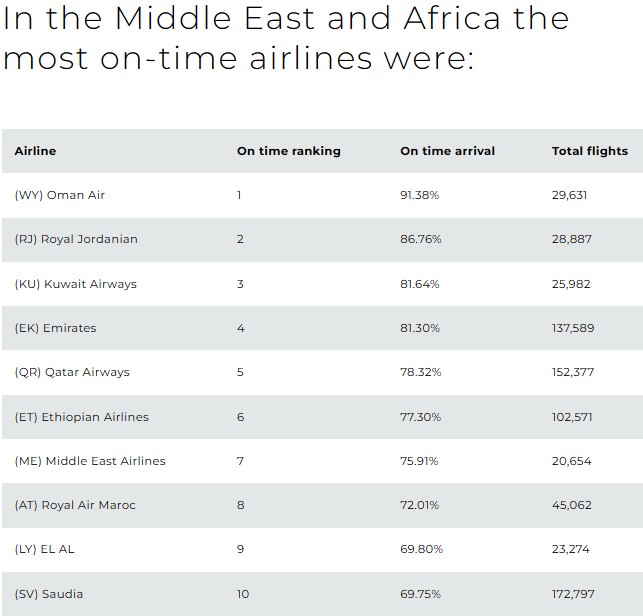Select the Qatar Airways airline cell
Viewport: 643px width, 616px height.
(x=72, y=372)
